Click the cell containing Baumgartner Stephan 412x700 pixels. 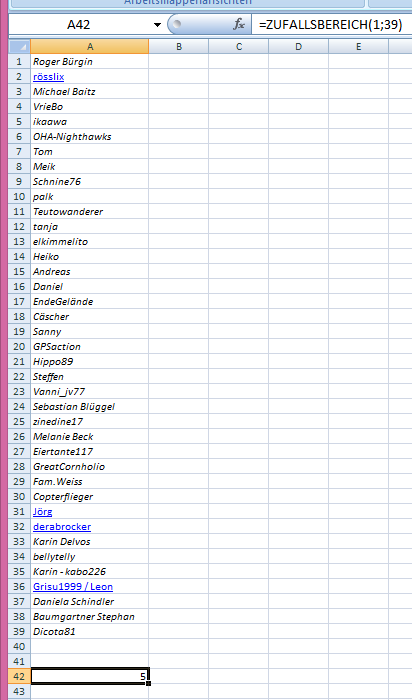pos(90,617)
